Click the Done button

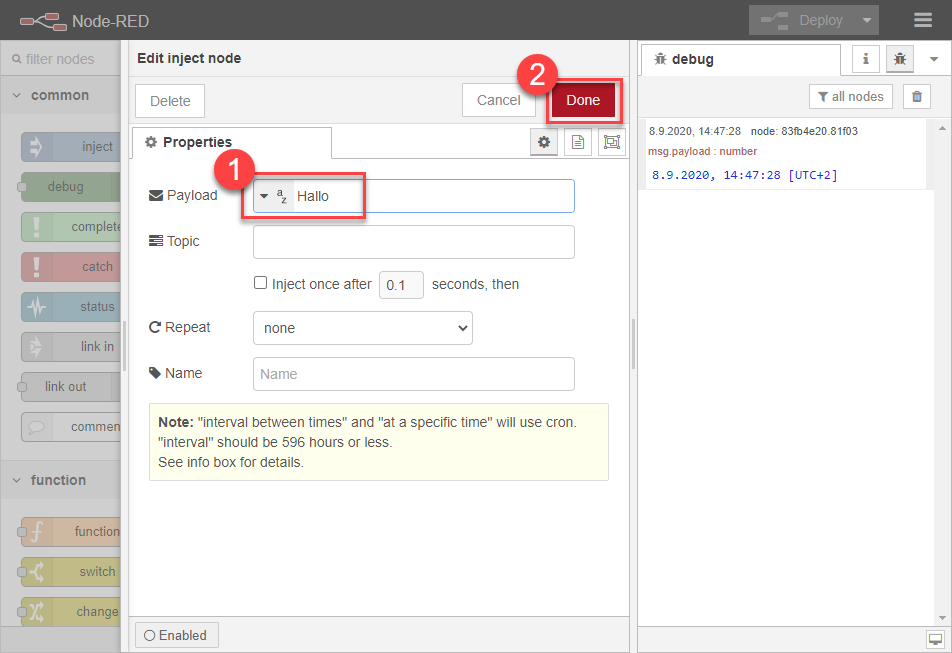coord(583,100)
